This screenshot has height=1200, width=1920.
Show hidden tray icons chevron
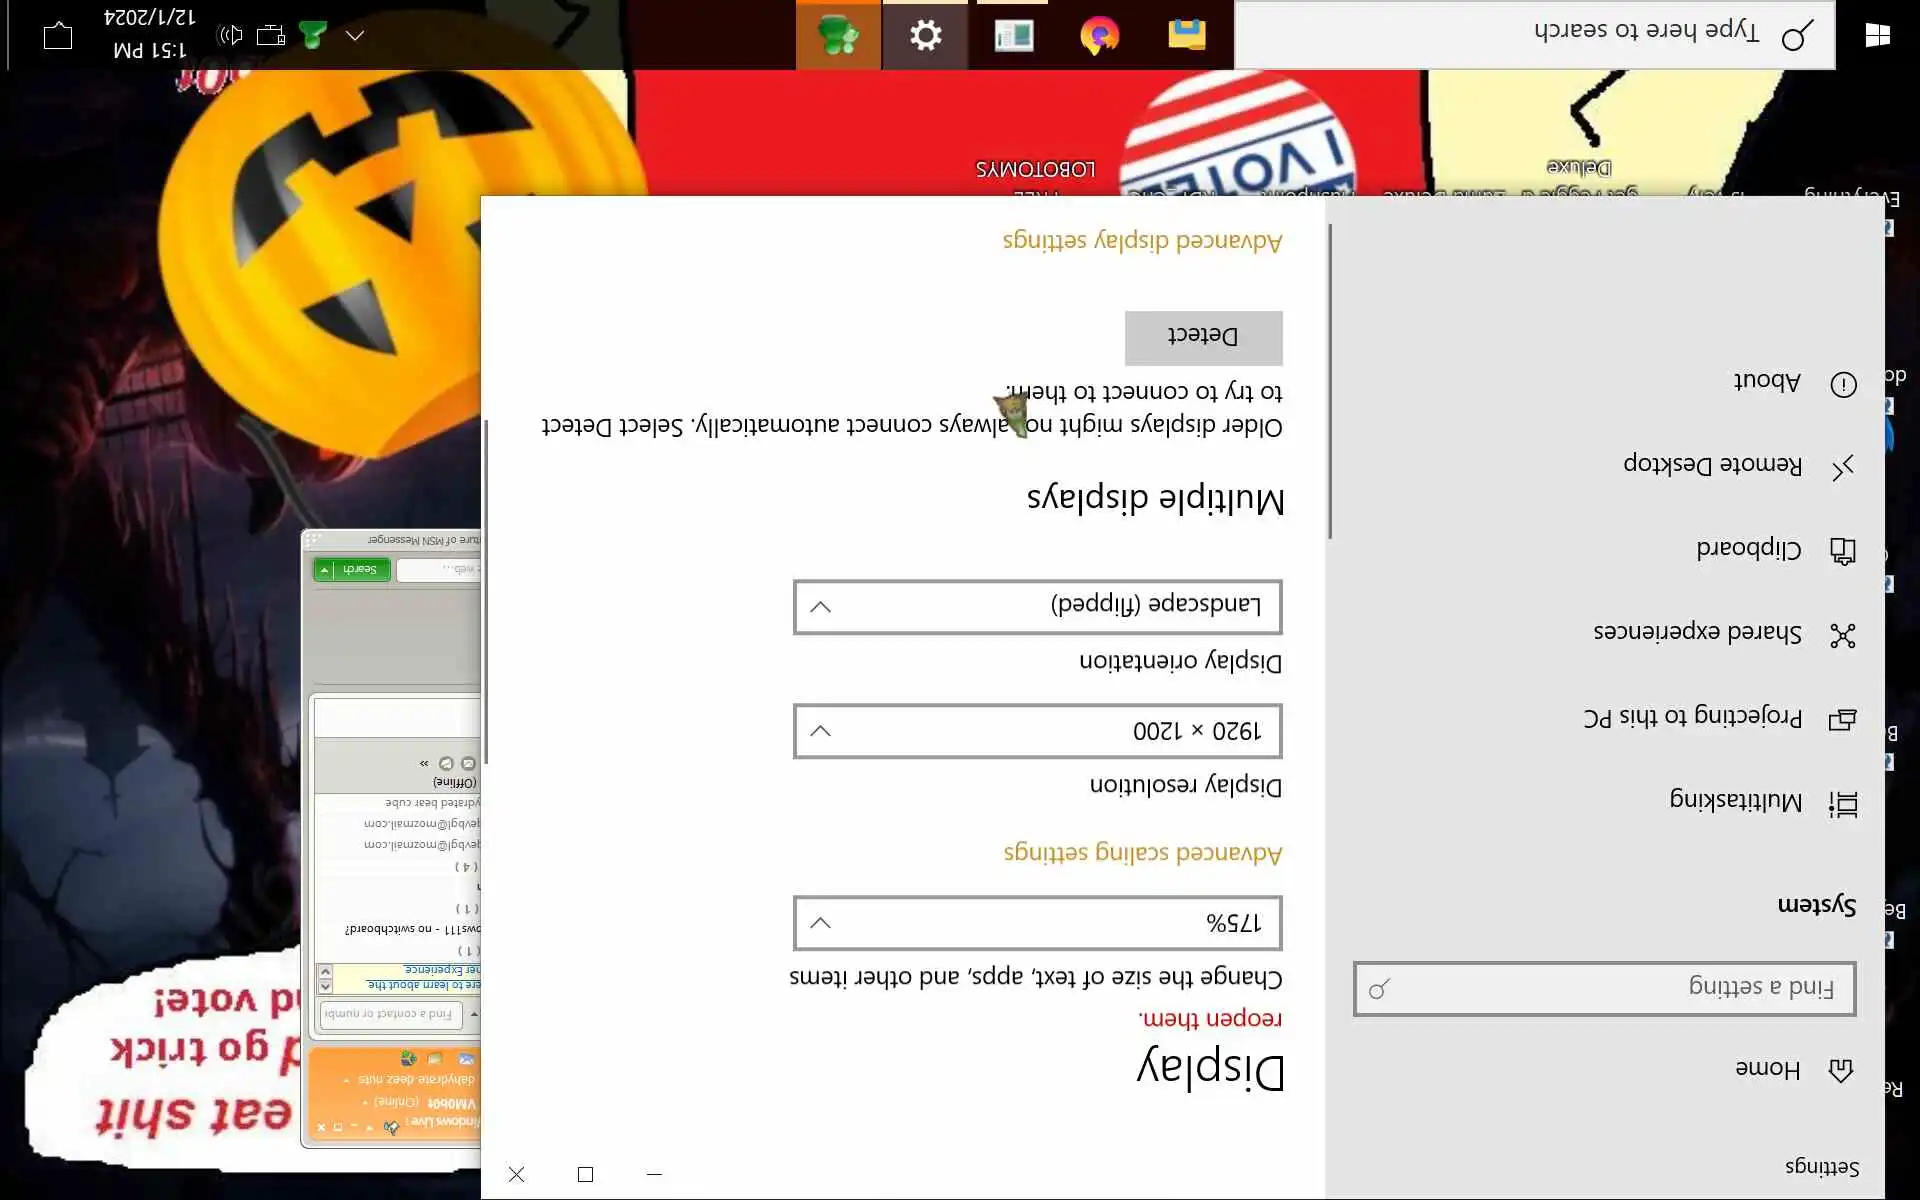click(x=355, y=36)
